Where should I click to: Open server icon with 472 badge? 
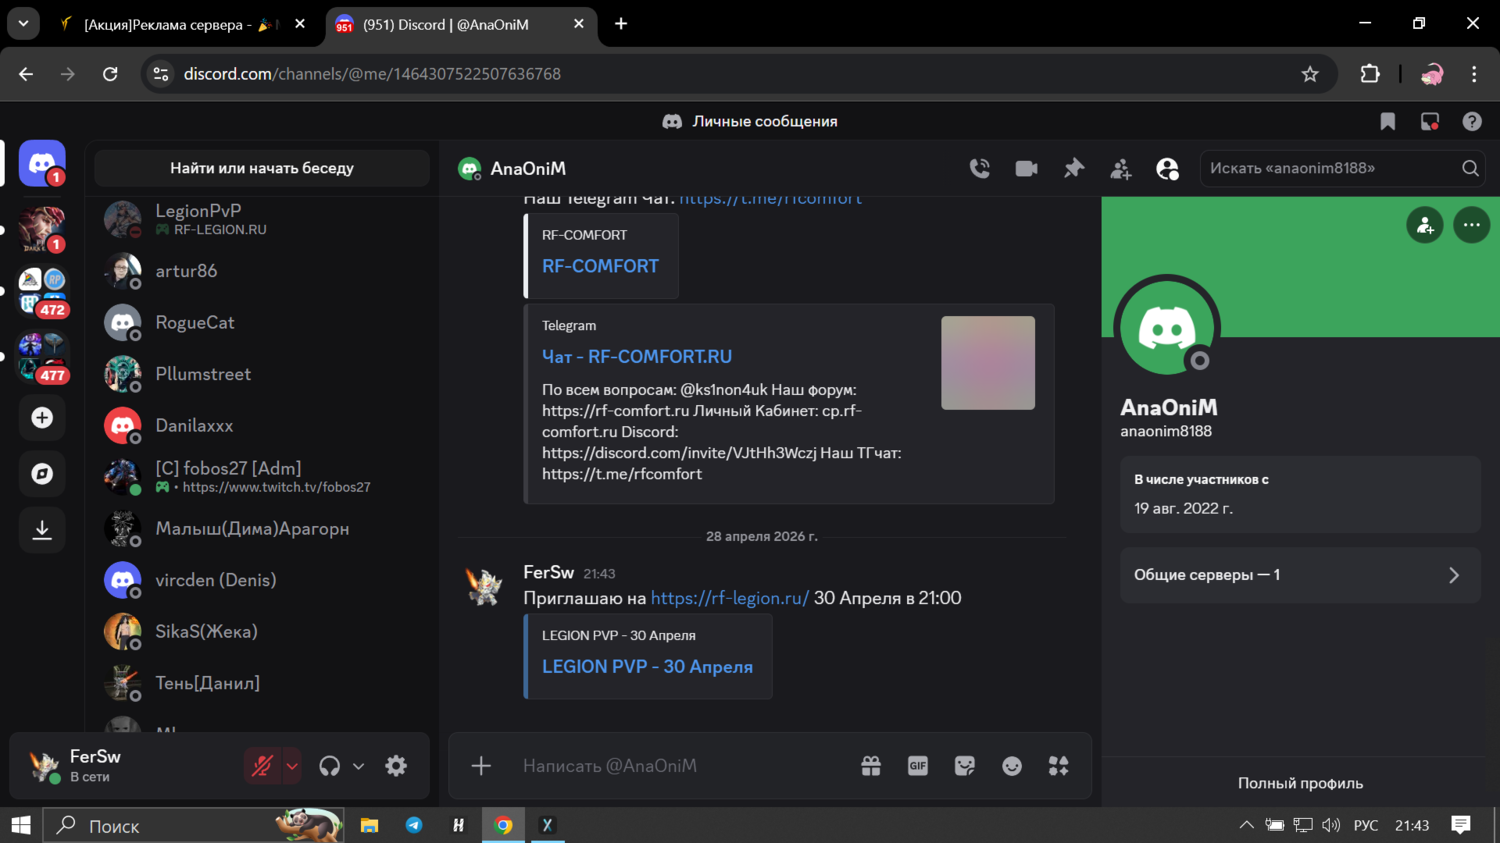tap(42, 291)
